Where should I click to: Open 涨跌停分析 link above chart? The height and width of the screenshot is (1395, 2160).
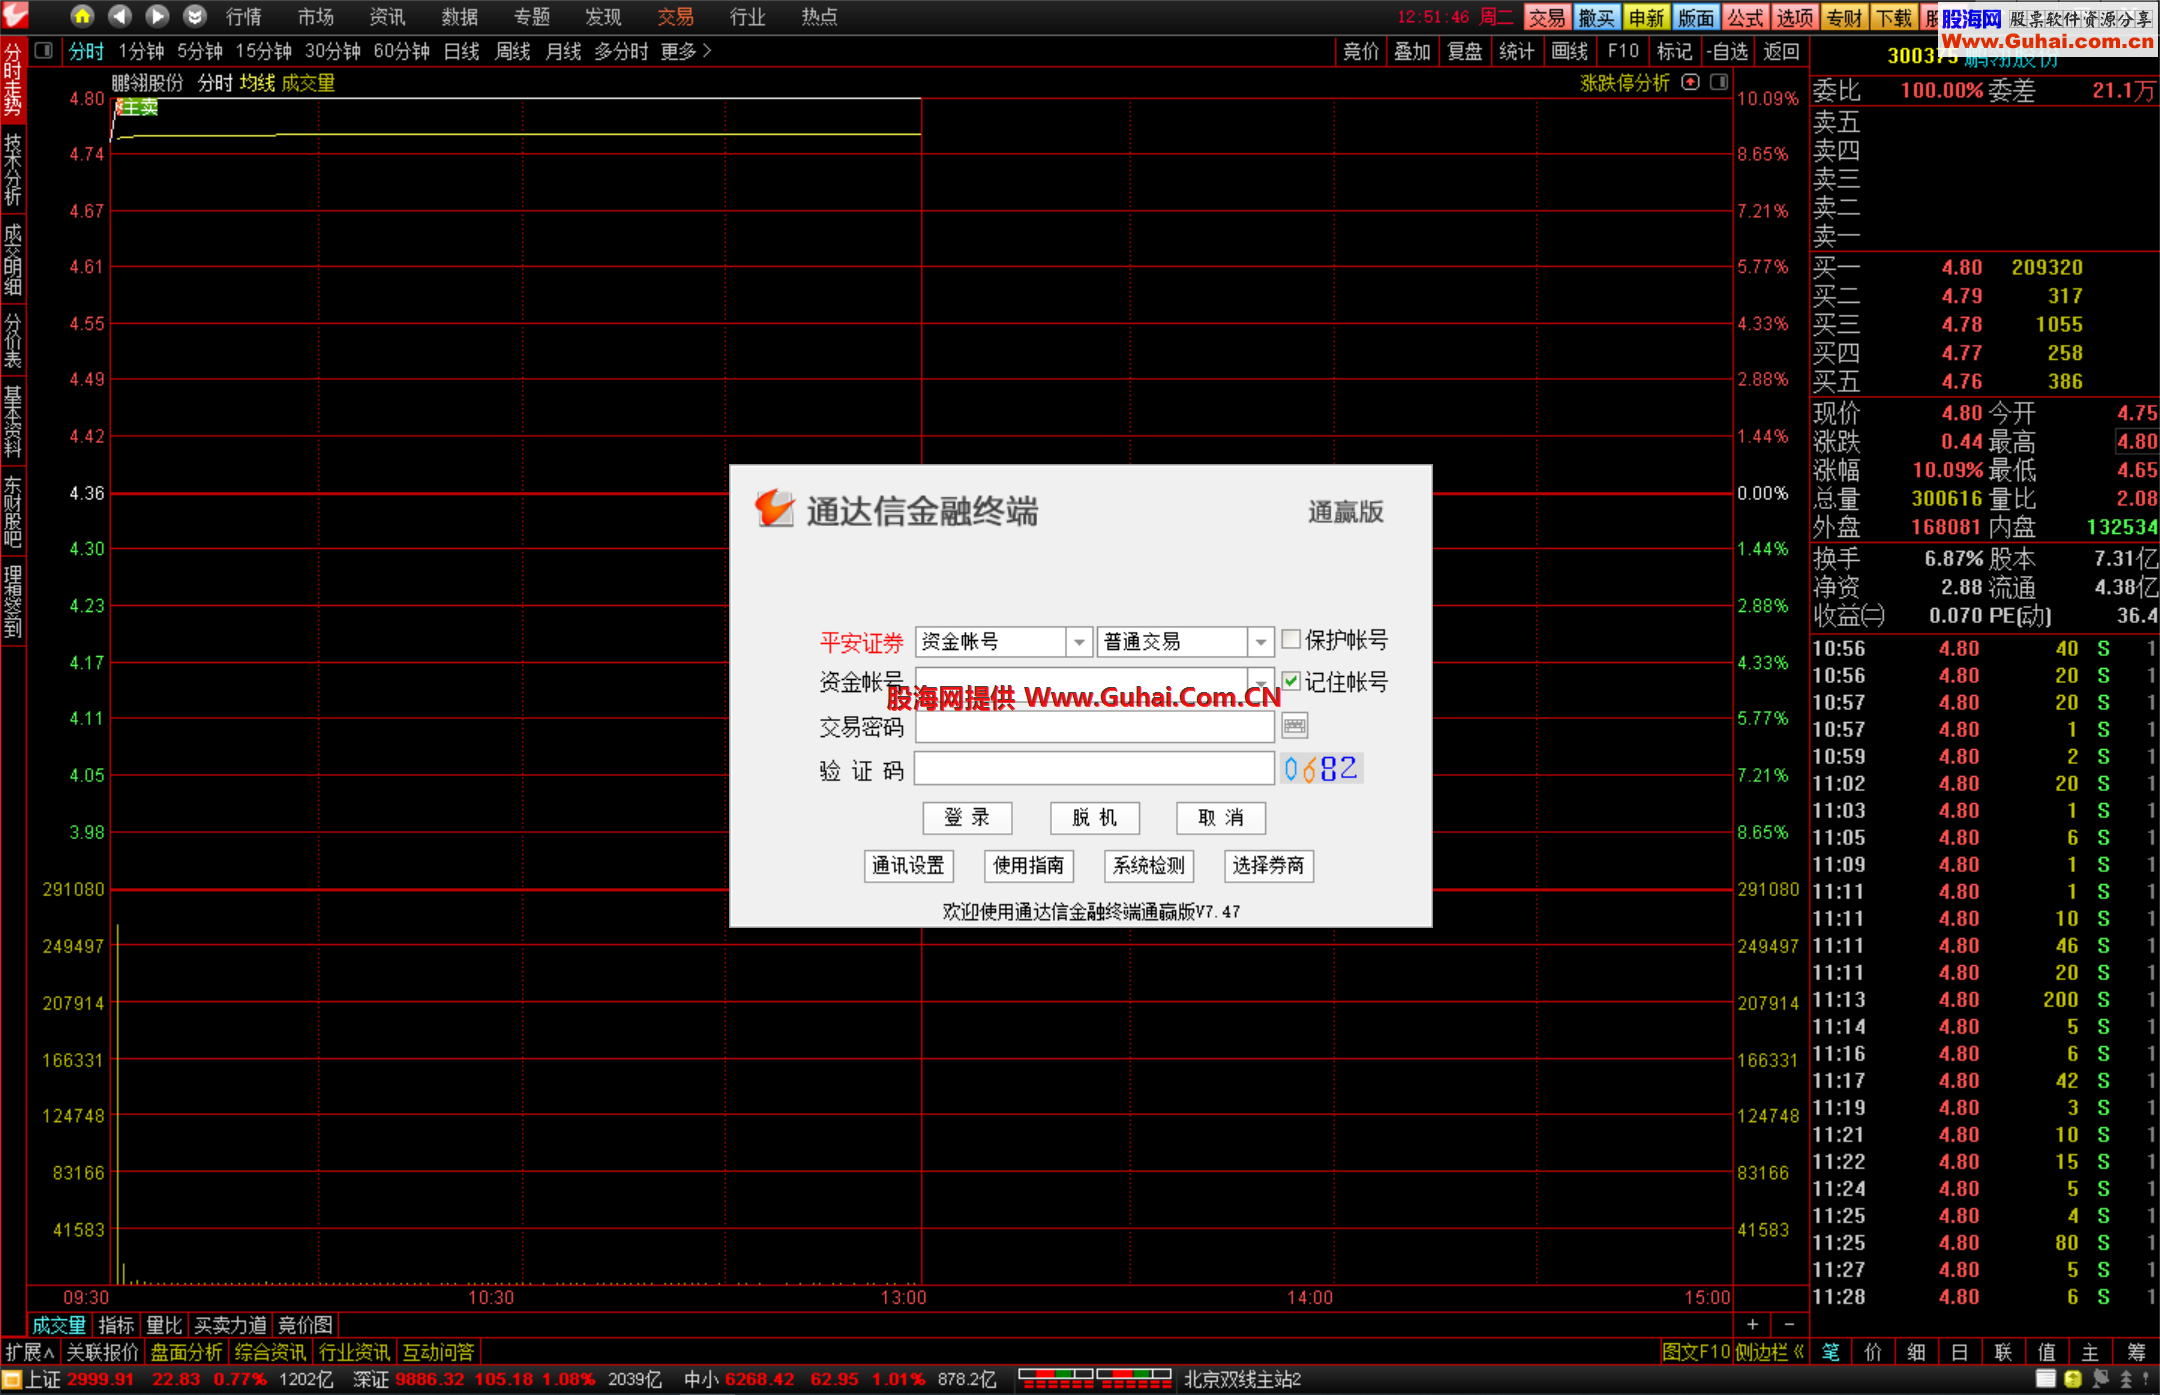1624,83
